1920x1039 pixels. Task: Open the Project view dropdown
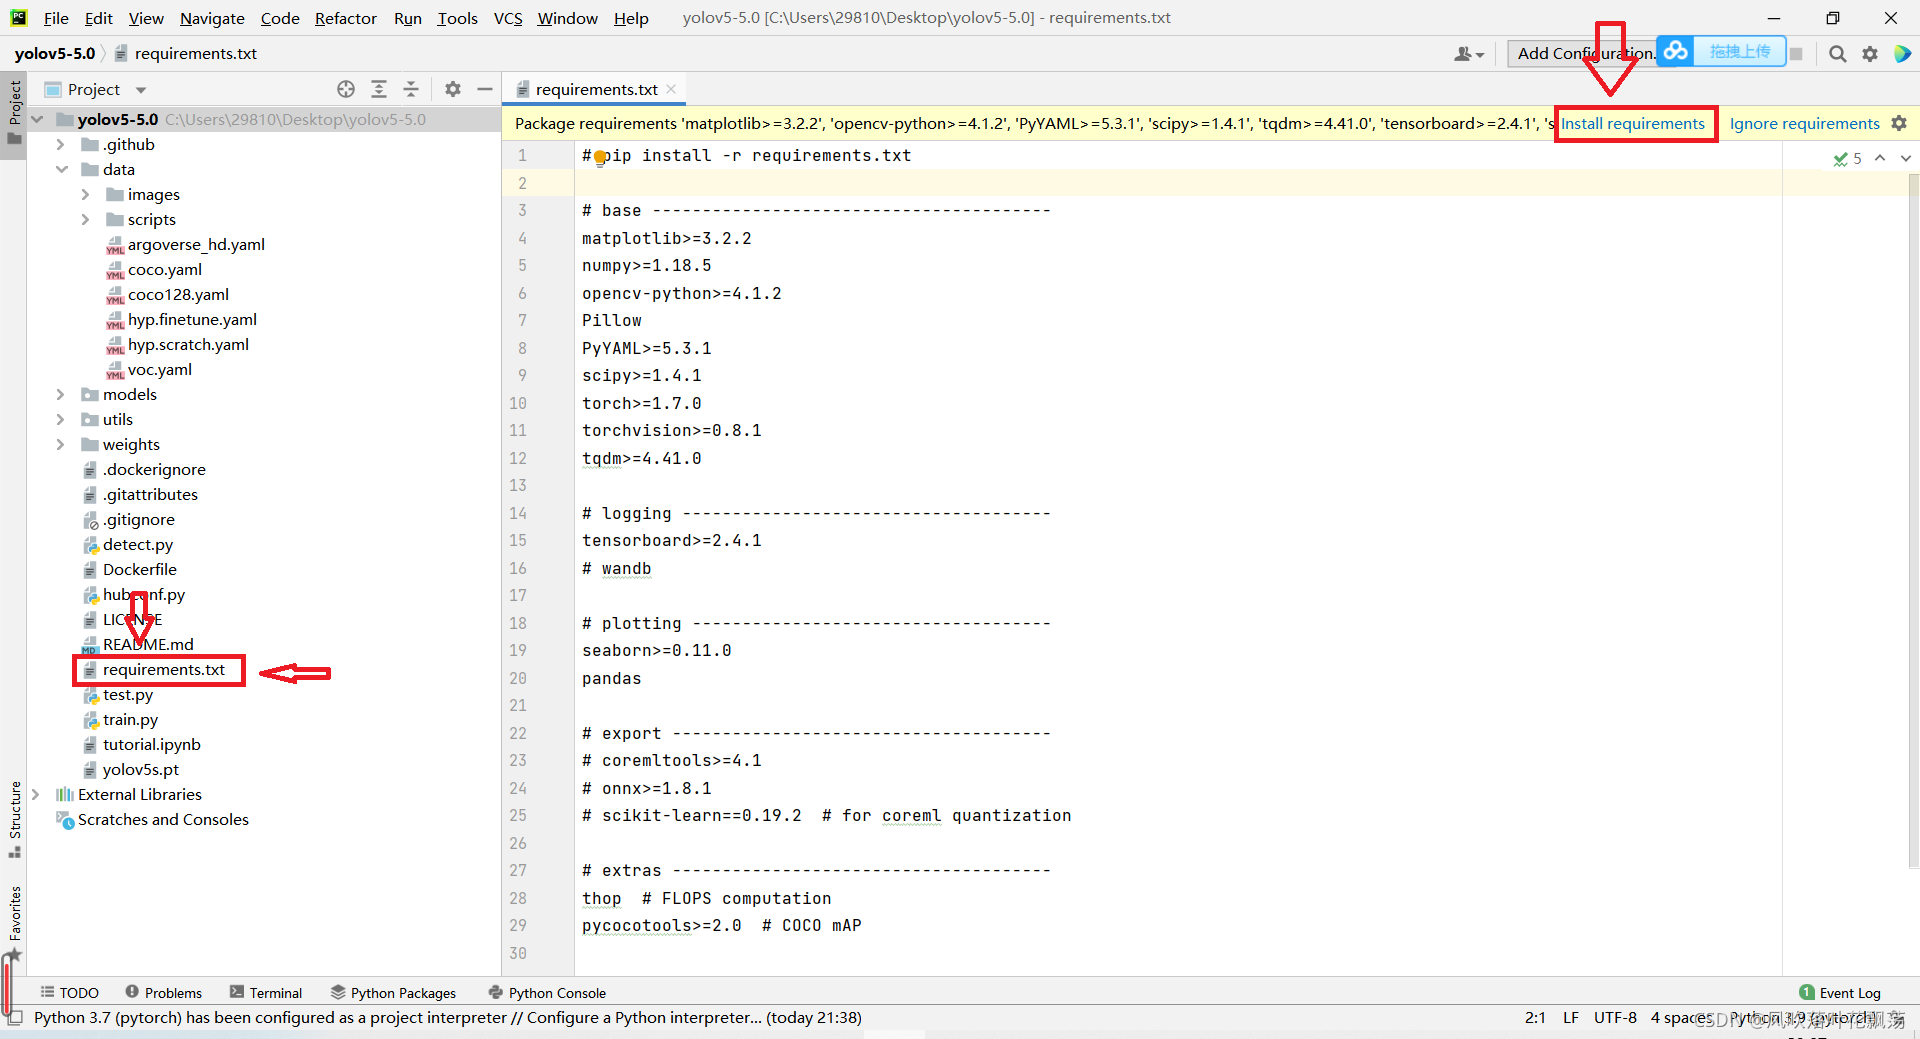coord(141,90)
